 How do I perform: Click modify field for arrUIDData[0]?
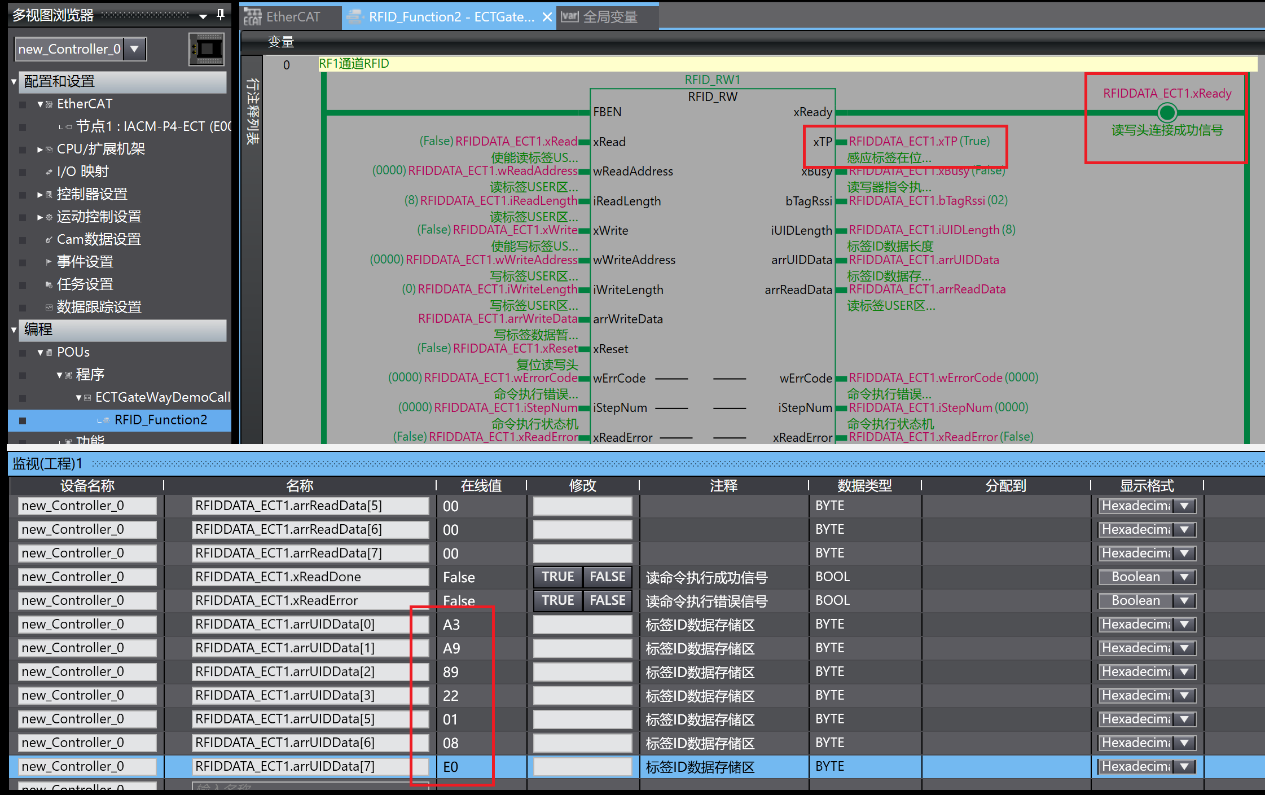click(582, 625)
